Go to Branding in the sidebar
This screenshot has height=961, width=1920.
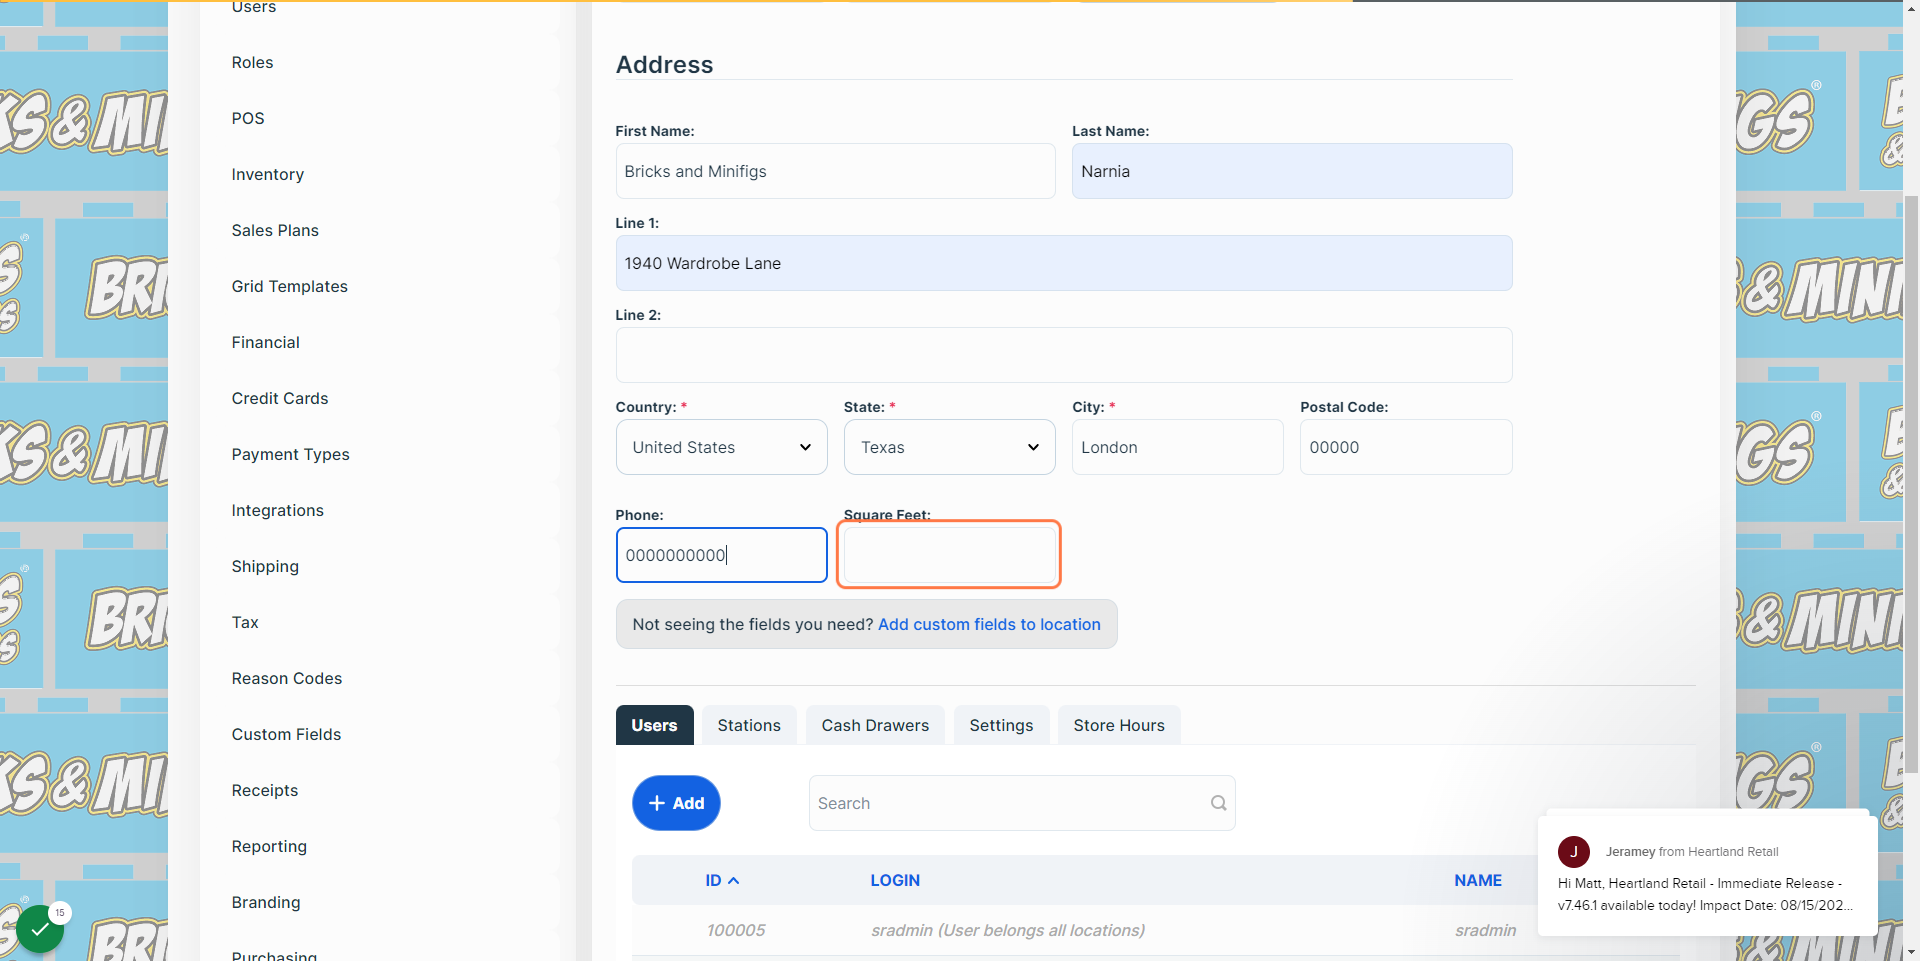click(265, 902)
